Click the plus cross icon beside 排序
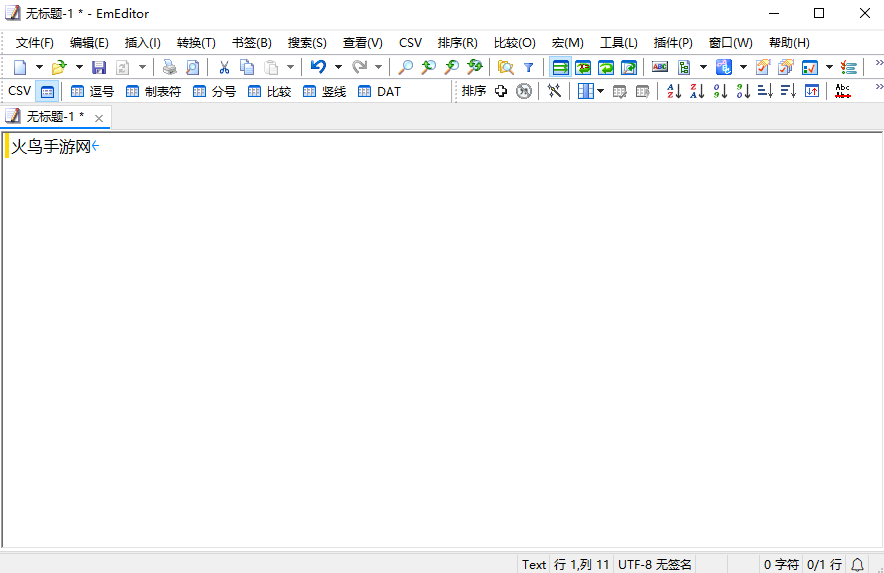884x573 pixels. coord(501,91)
